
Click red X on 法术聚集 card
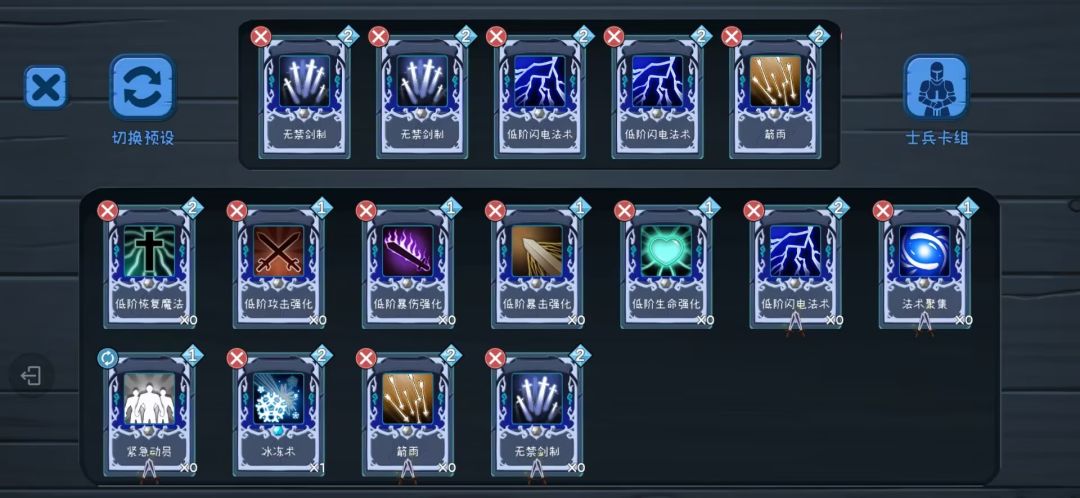tap(883, 211)
